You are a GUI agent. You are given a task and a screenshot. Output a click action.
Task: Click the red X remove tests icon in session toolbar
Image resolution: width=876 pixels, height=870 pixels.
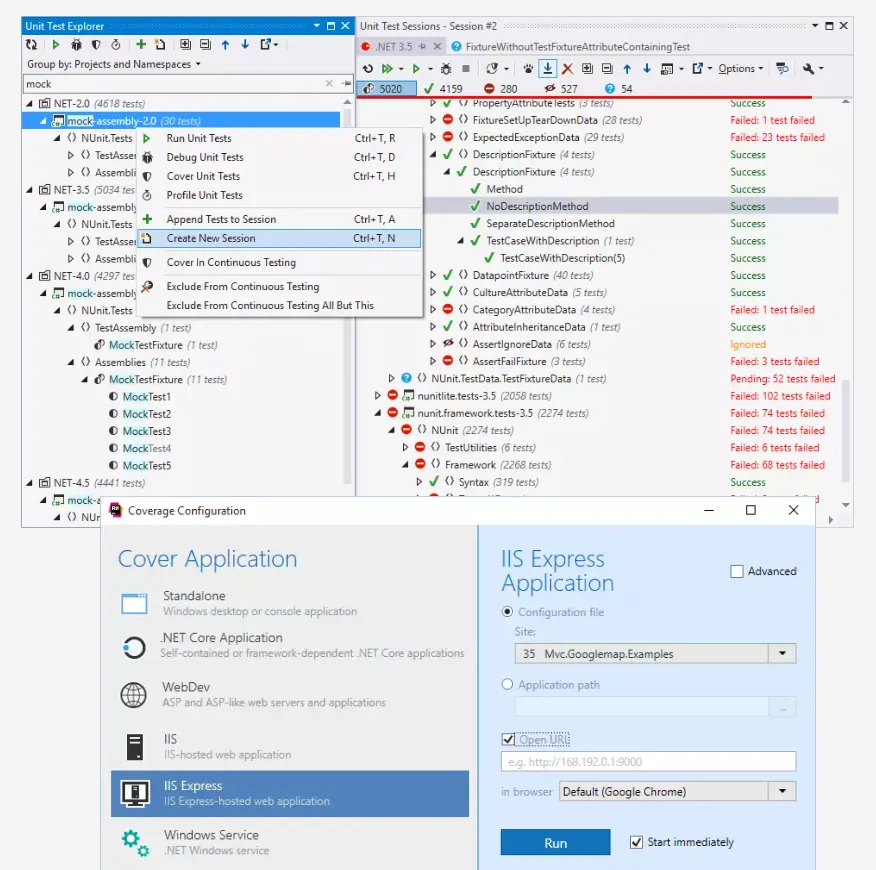tap(567, 69)
